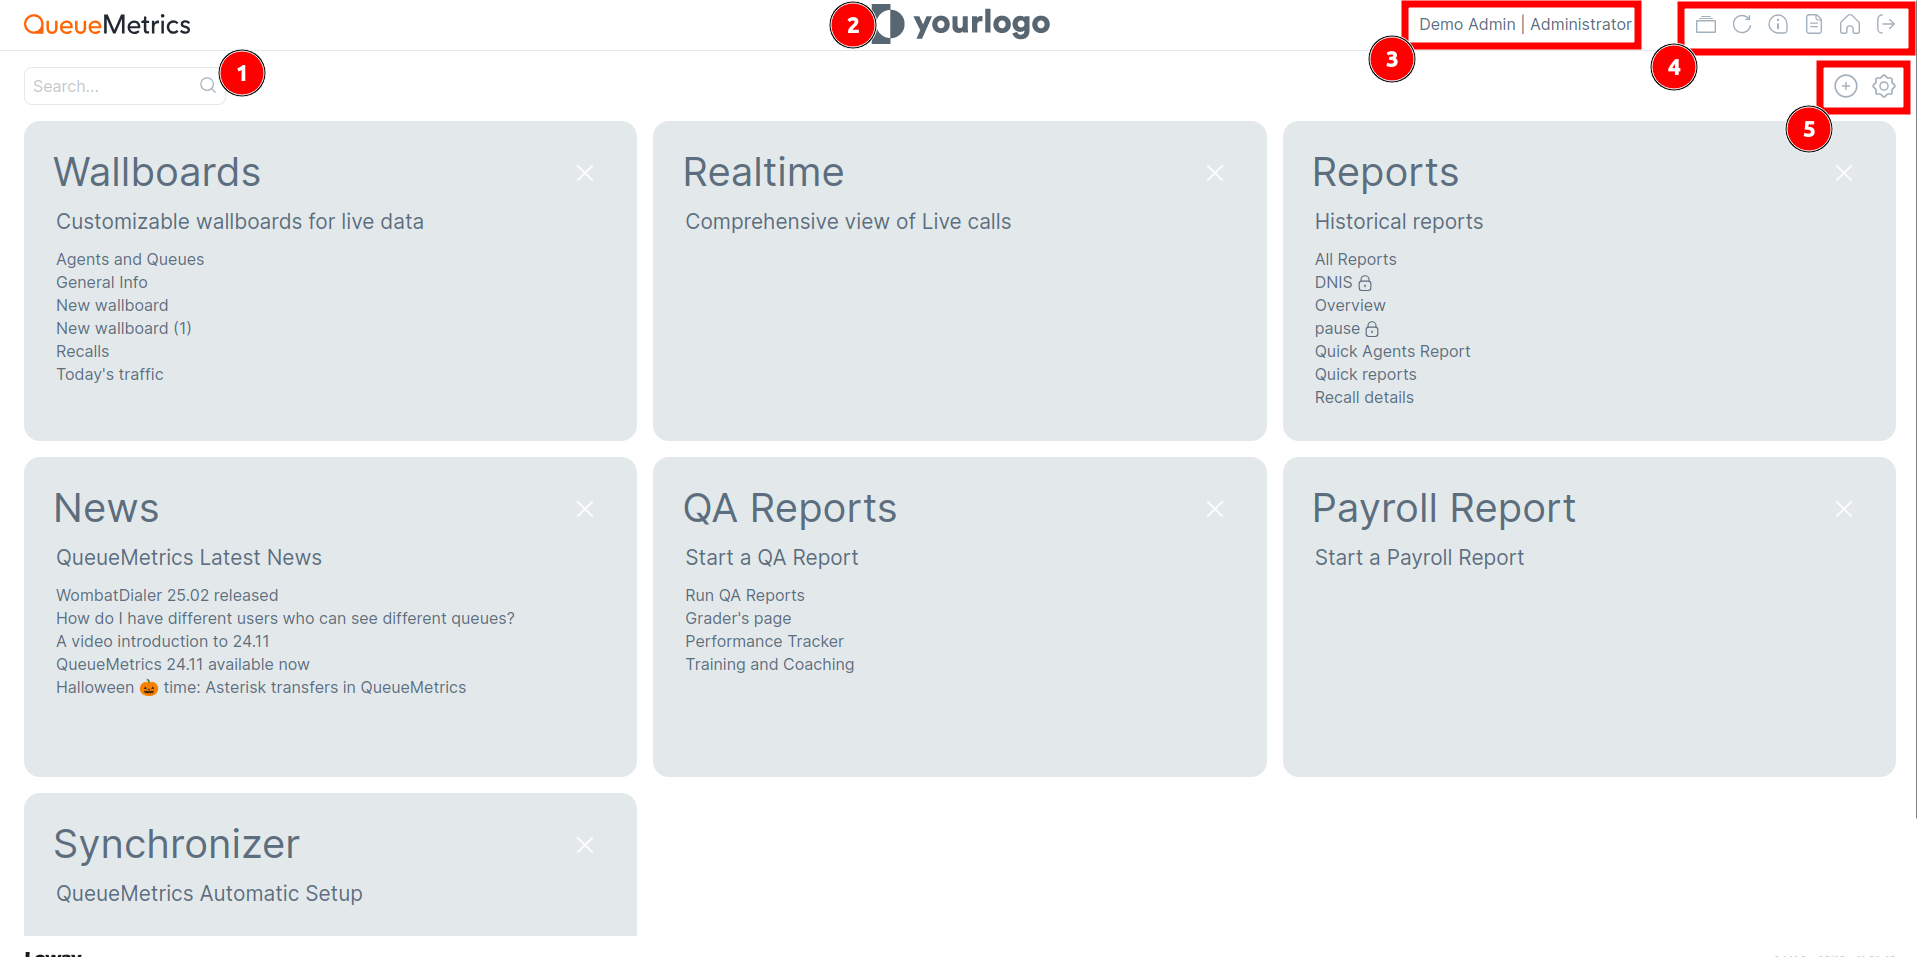Open the Today's traffic wallboard
Viewport: 1917px width, 957px height.
point(110,374)
